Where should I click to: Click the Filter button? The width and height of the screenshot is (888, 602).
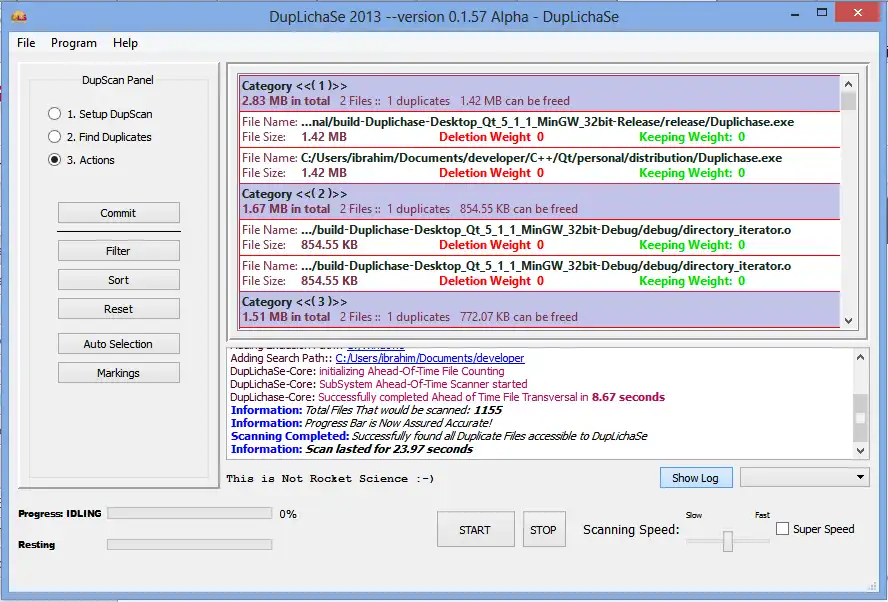tap(118, 251)
